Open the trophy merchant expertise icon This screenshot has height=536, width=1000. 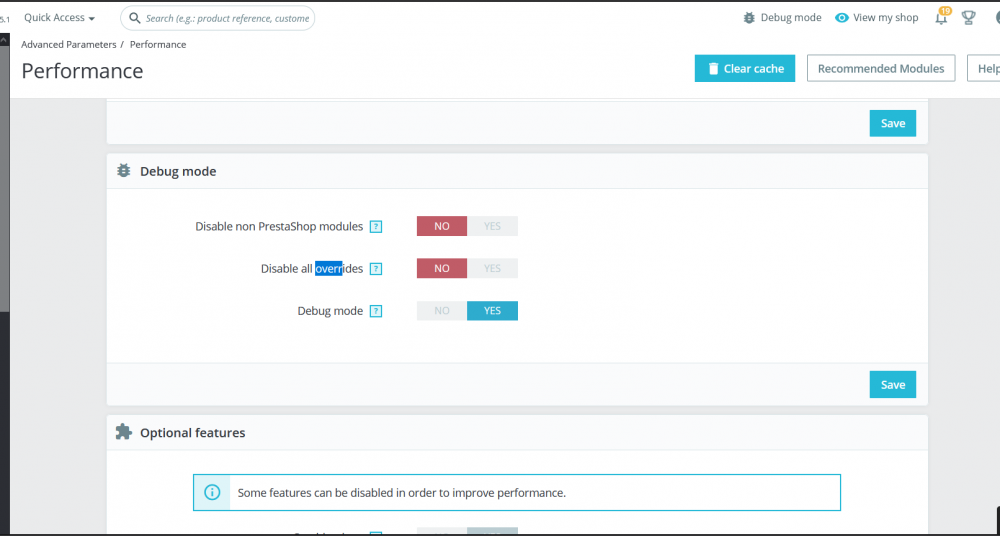(x=968, y=18)
